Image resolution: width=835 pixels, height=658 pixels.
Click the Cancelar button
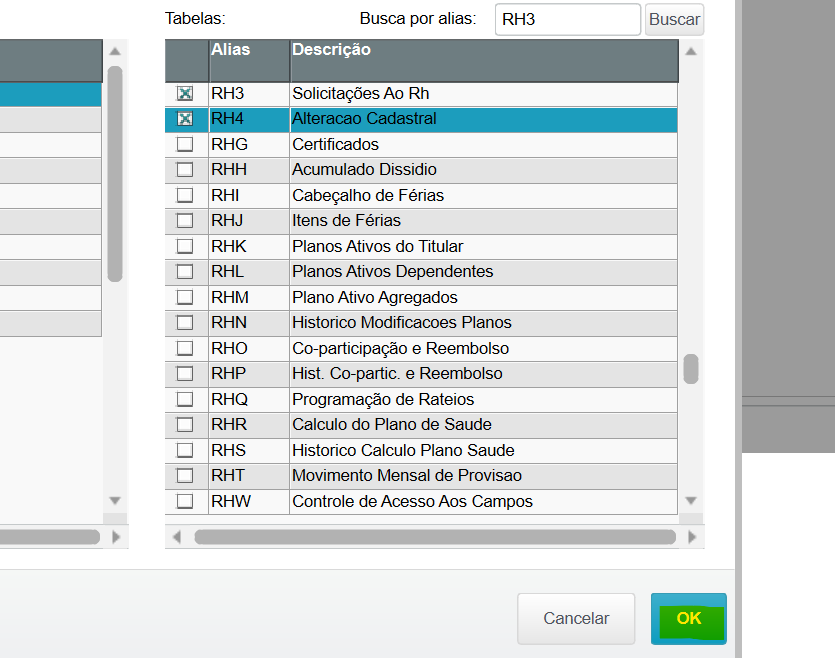(576, 618)
